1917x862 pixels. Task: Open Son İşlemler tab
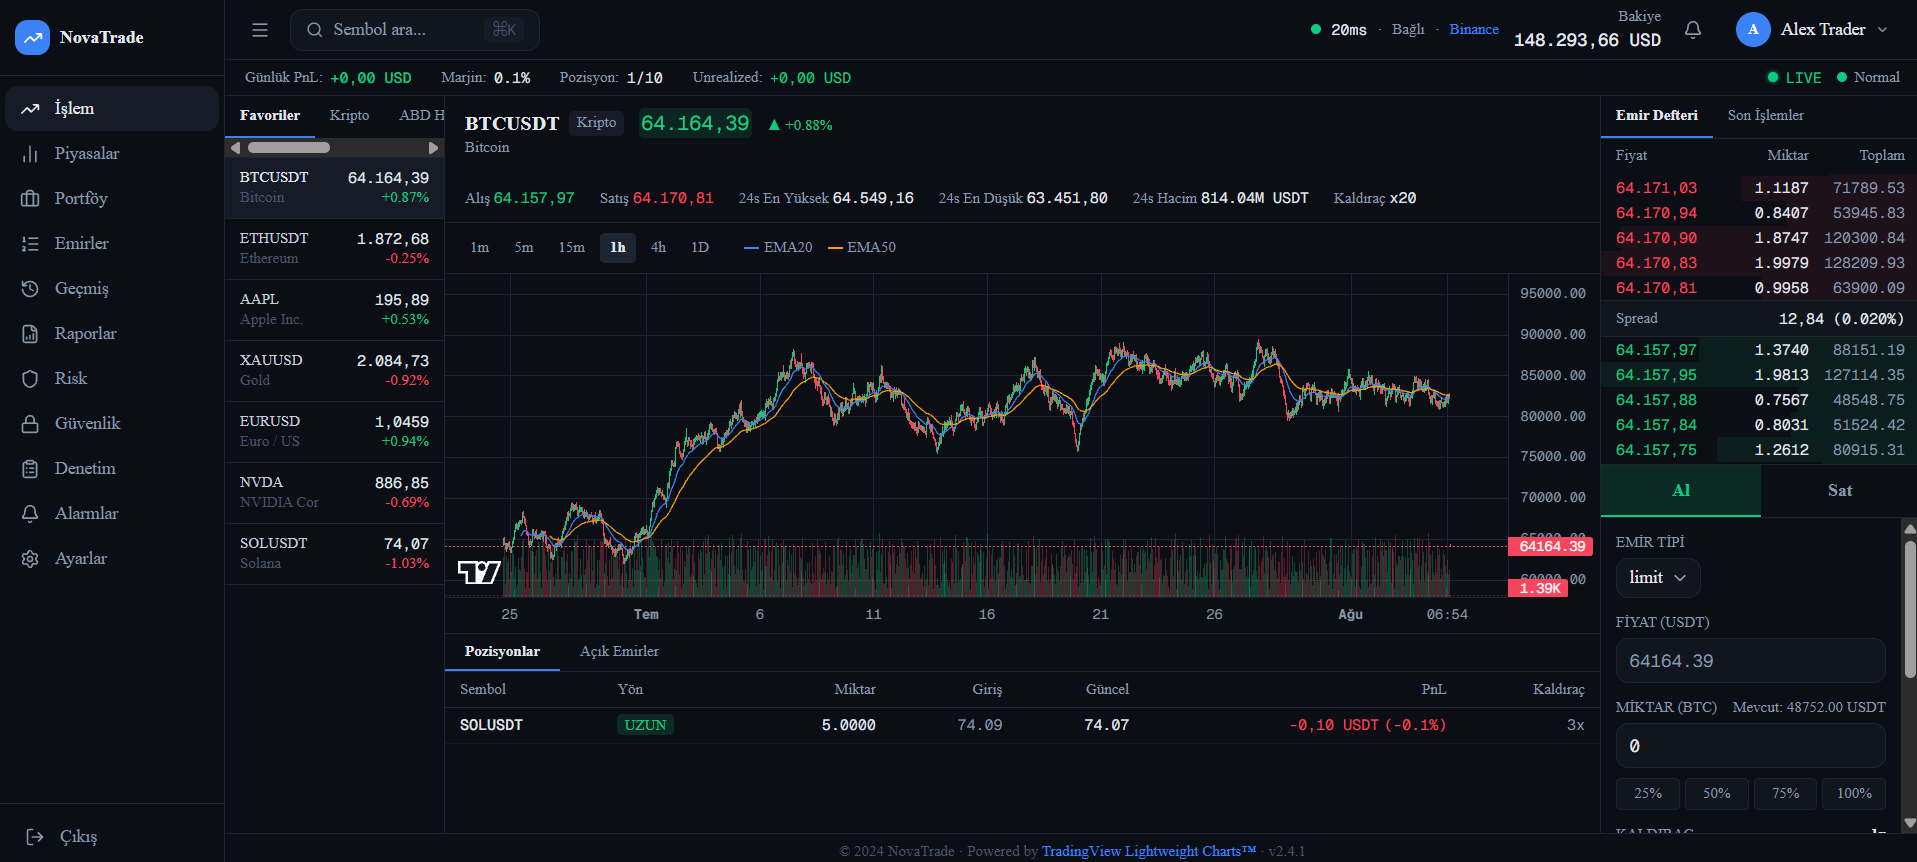pos(1766,116)
